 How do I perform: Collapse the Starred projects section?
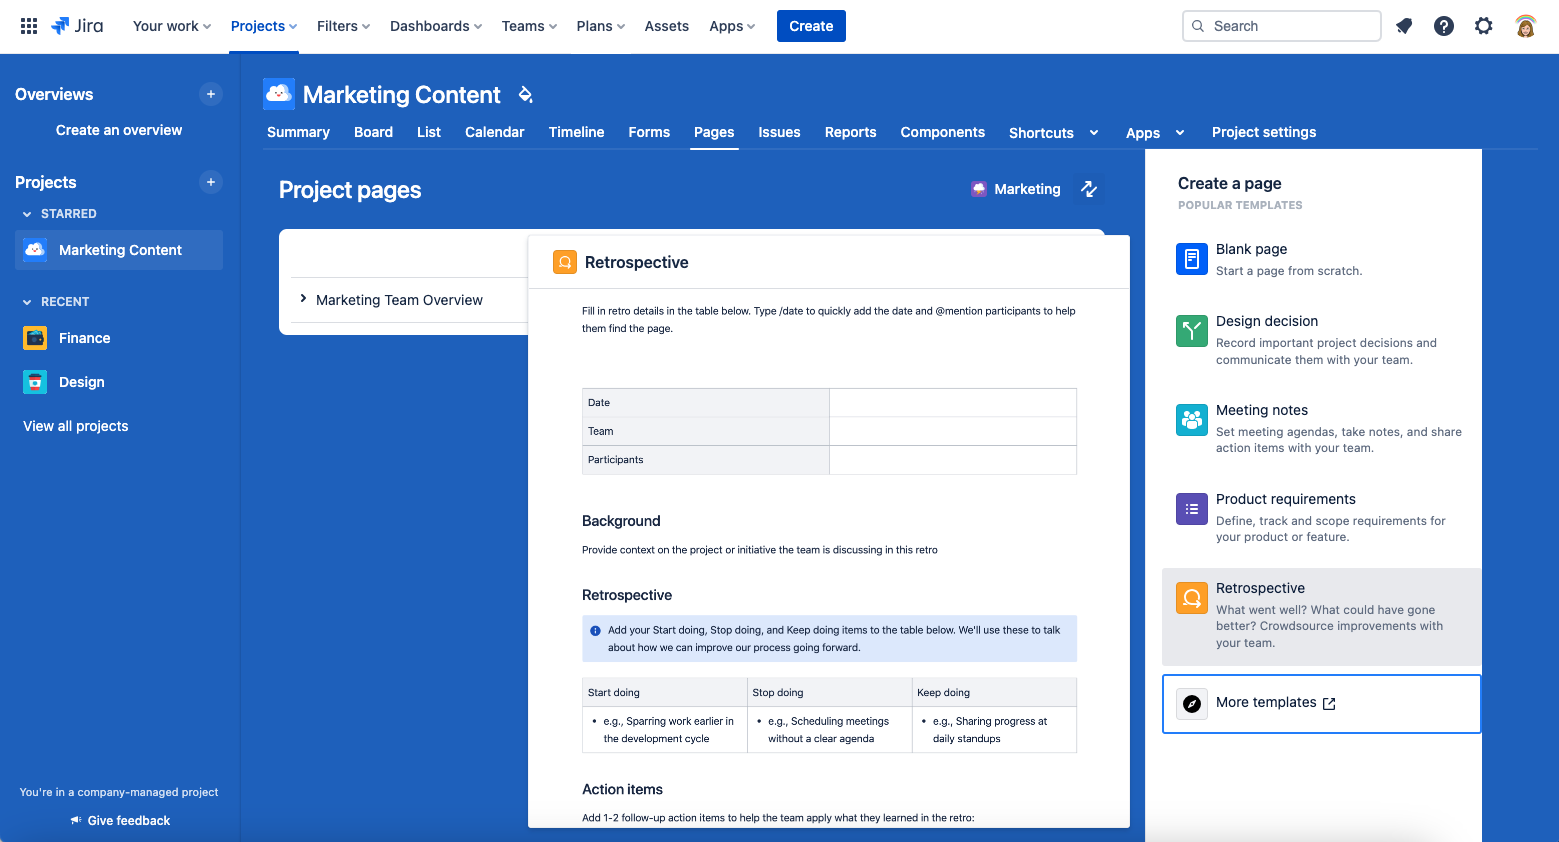[x=27, y=214]
